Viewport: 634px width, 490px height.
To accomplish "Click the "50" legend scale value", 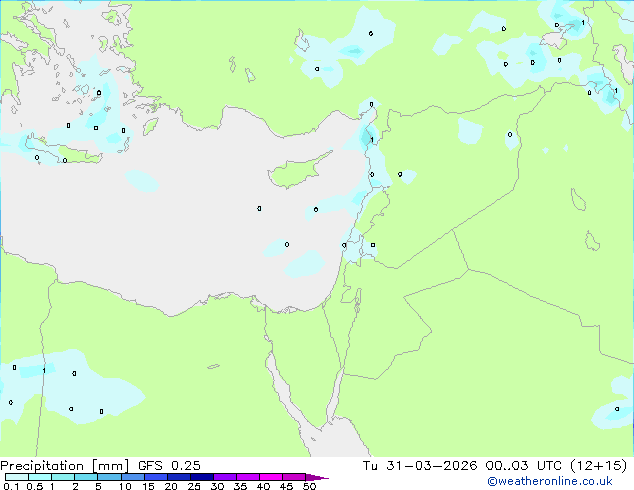I will [310, 486].
